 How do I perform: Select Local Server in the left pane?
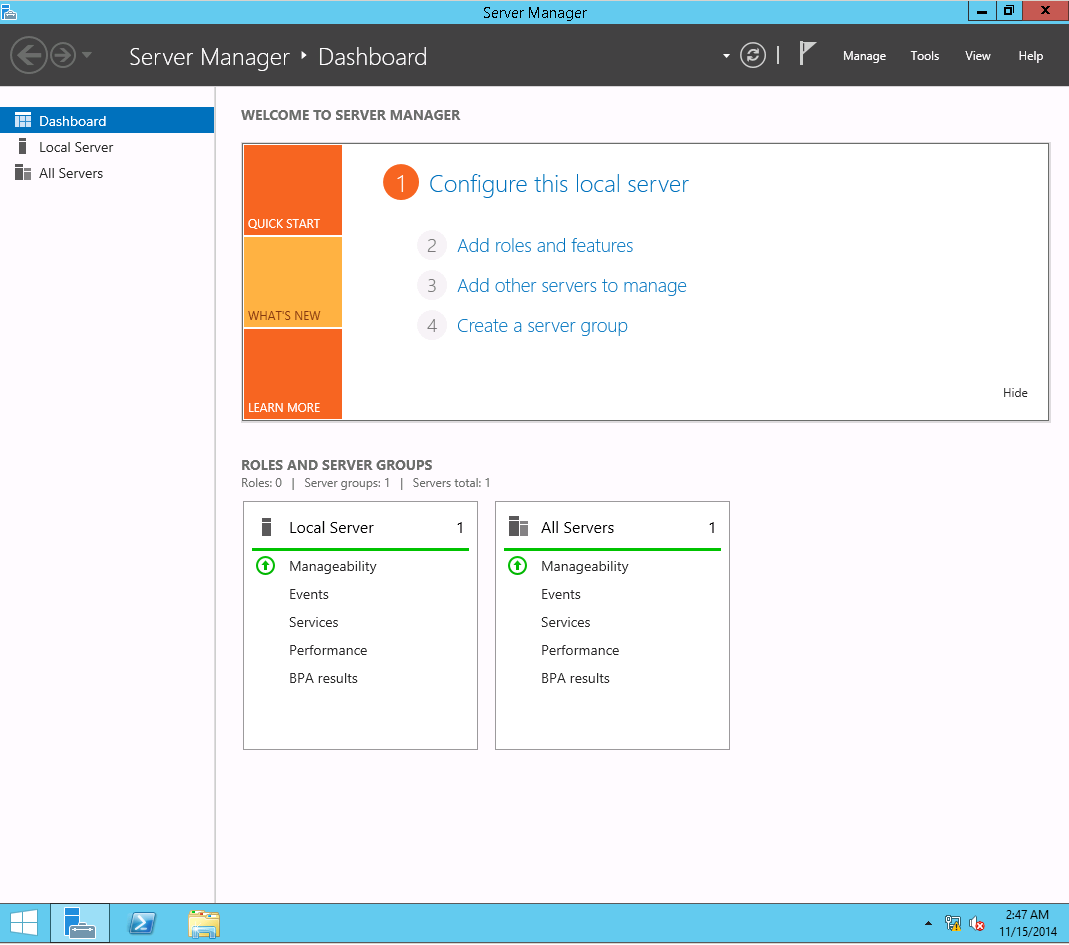[107, 147]
